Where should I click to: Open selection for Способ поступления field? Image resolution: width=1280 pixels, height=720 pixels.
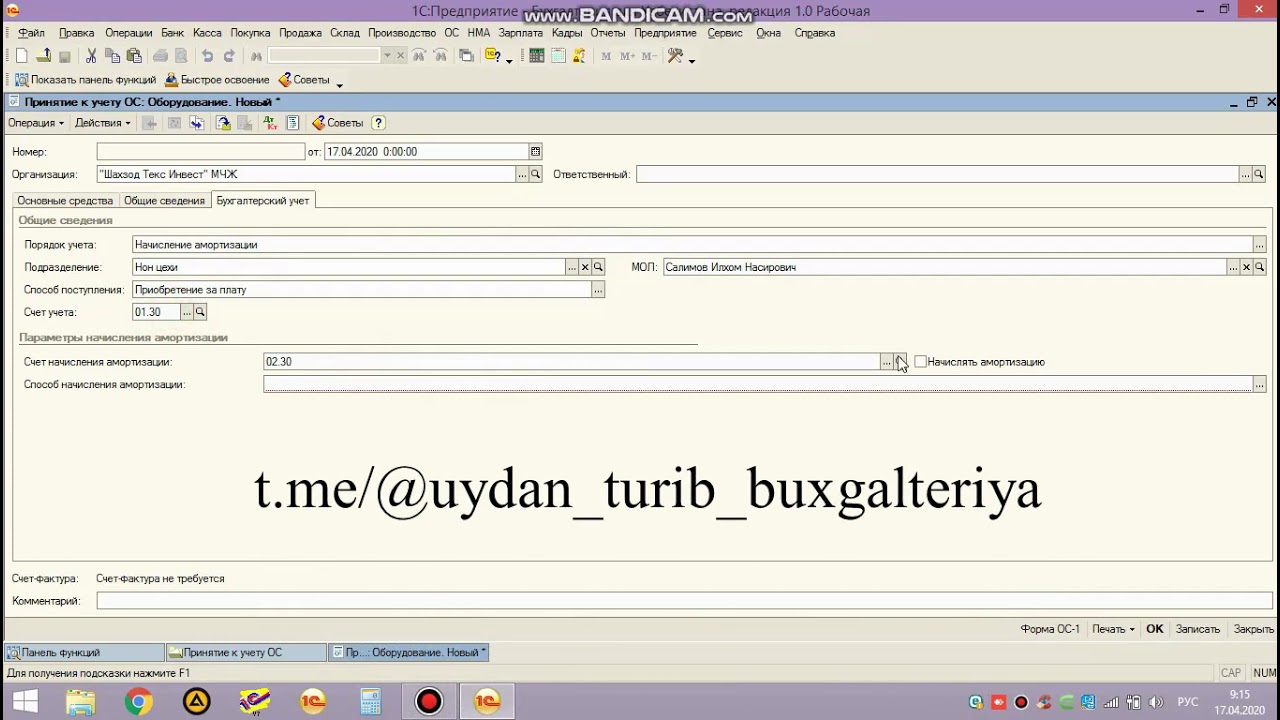(598, 290)
